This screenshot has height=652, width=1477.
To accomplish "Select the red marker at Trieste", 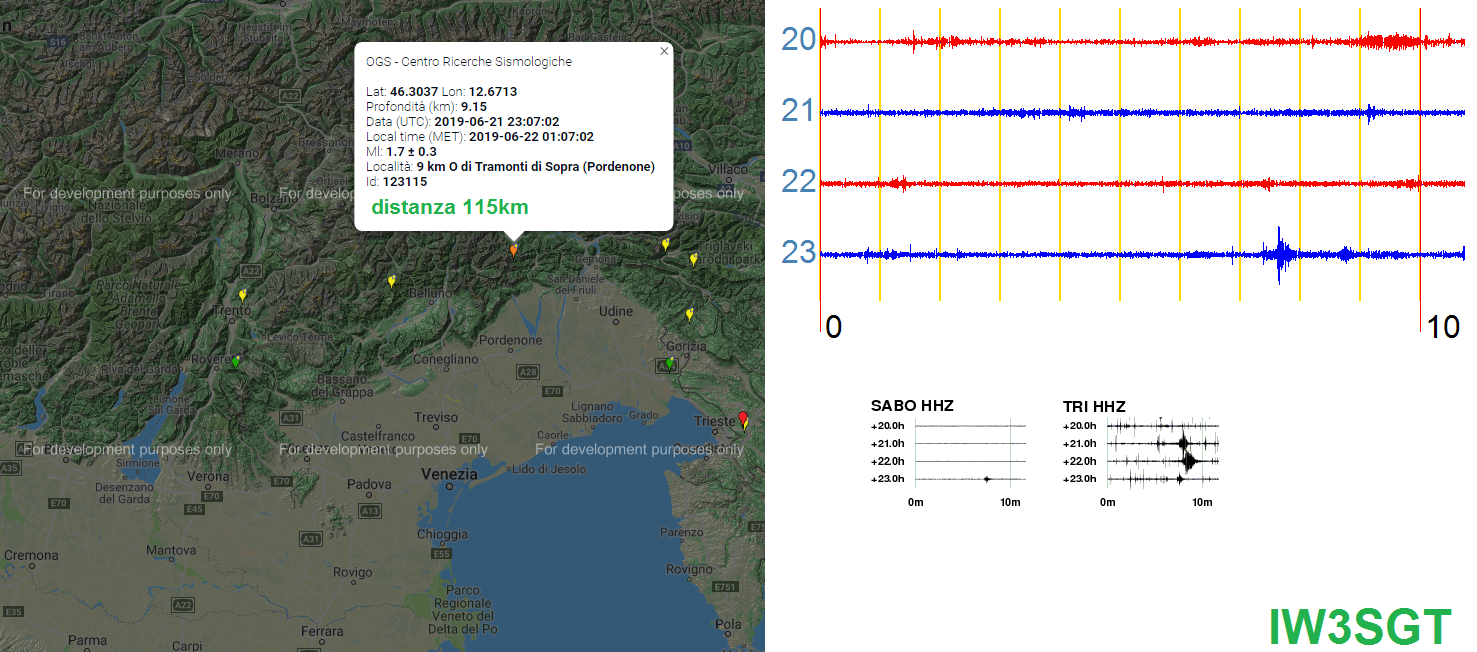I will point(742,418).
